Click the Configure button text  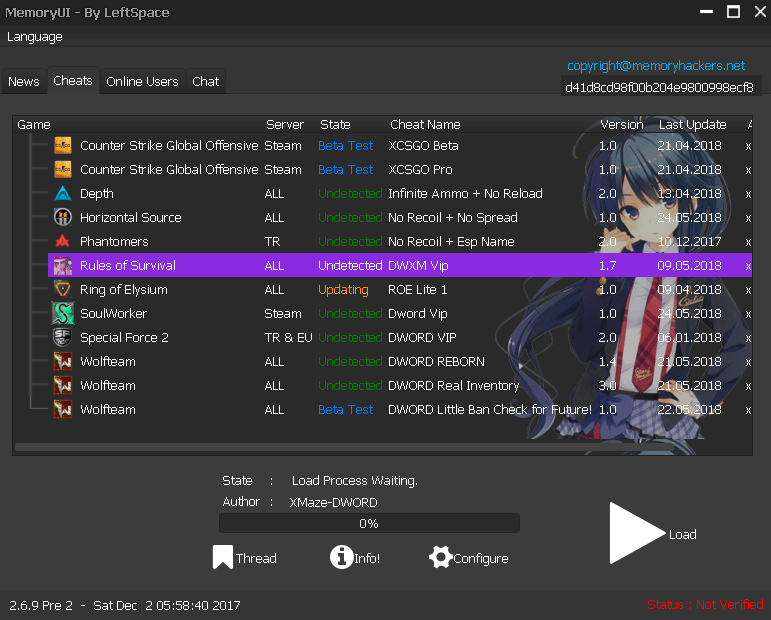coord(481,559)
